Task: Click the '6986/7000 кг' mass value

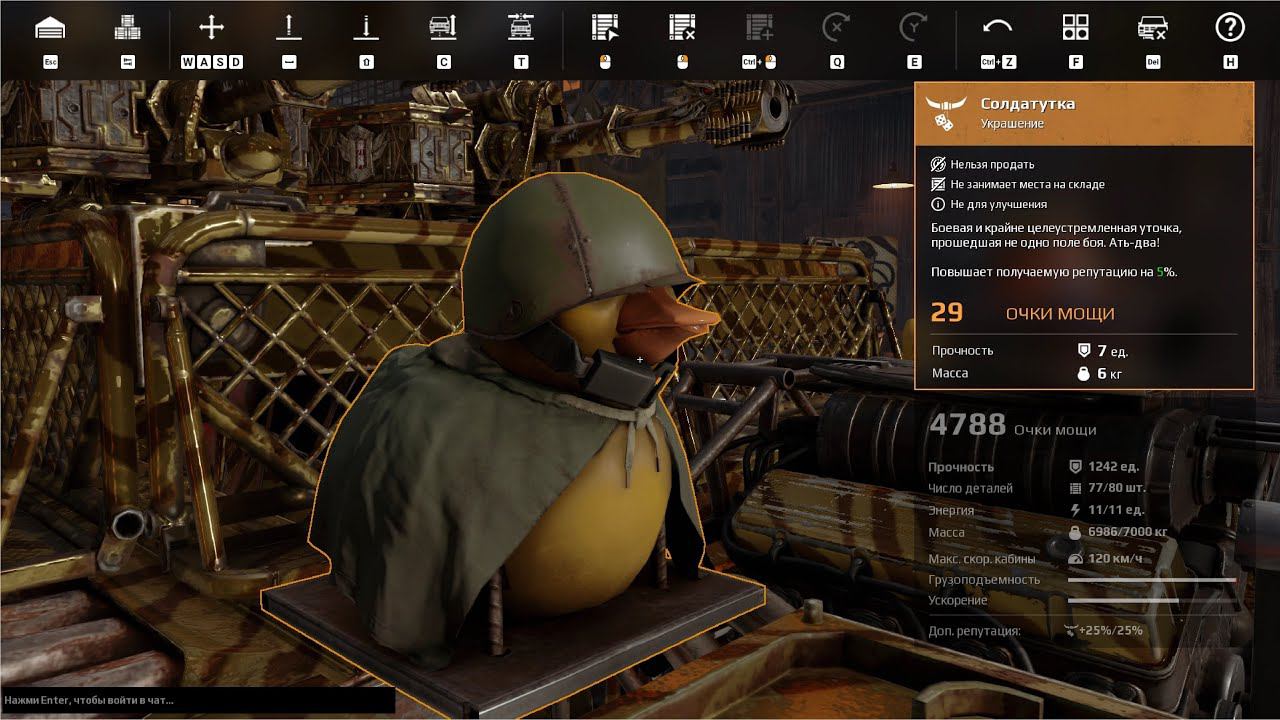Action: pyautogui.click(x=1128, y=533)
